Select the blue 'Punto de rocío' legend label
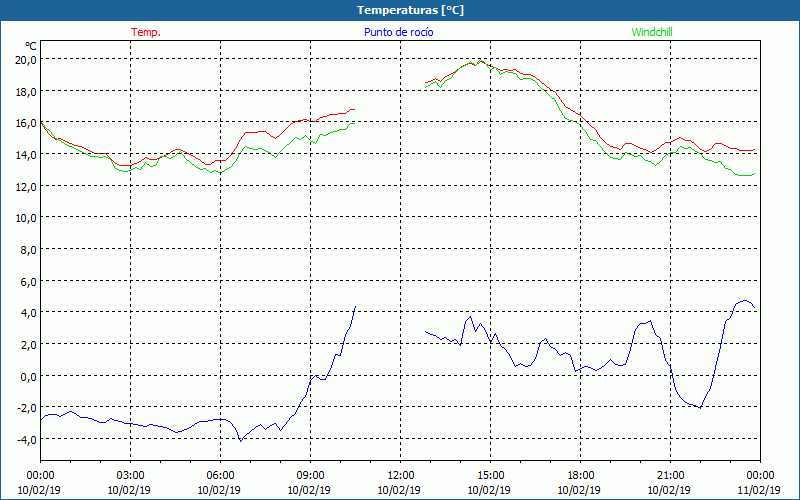 point(398,32)
